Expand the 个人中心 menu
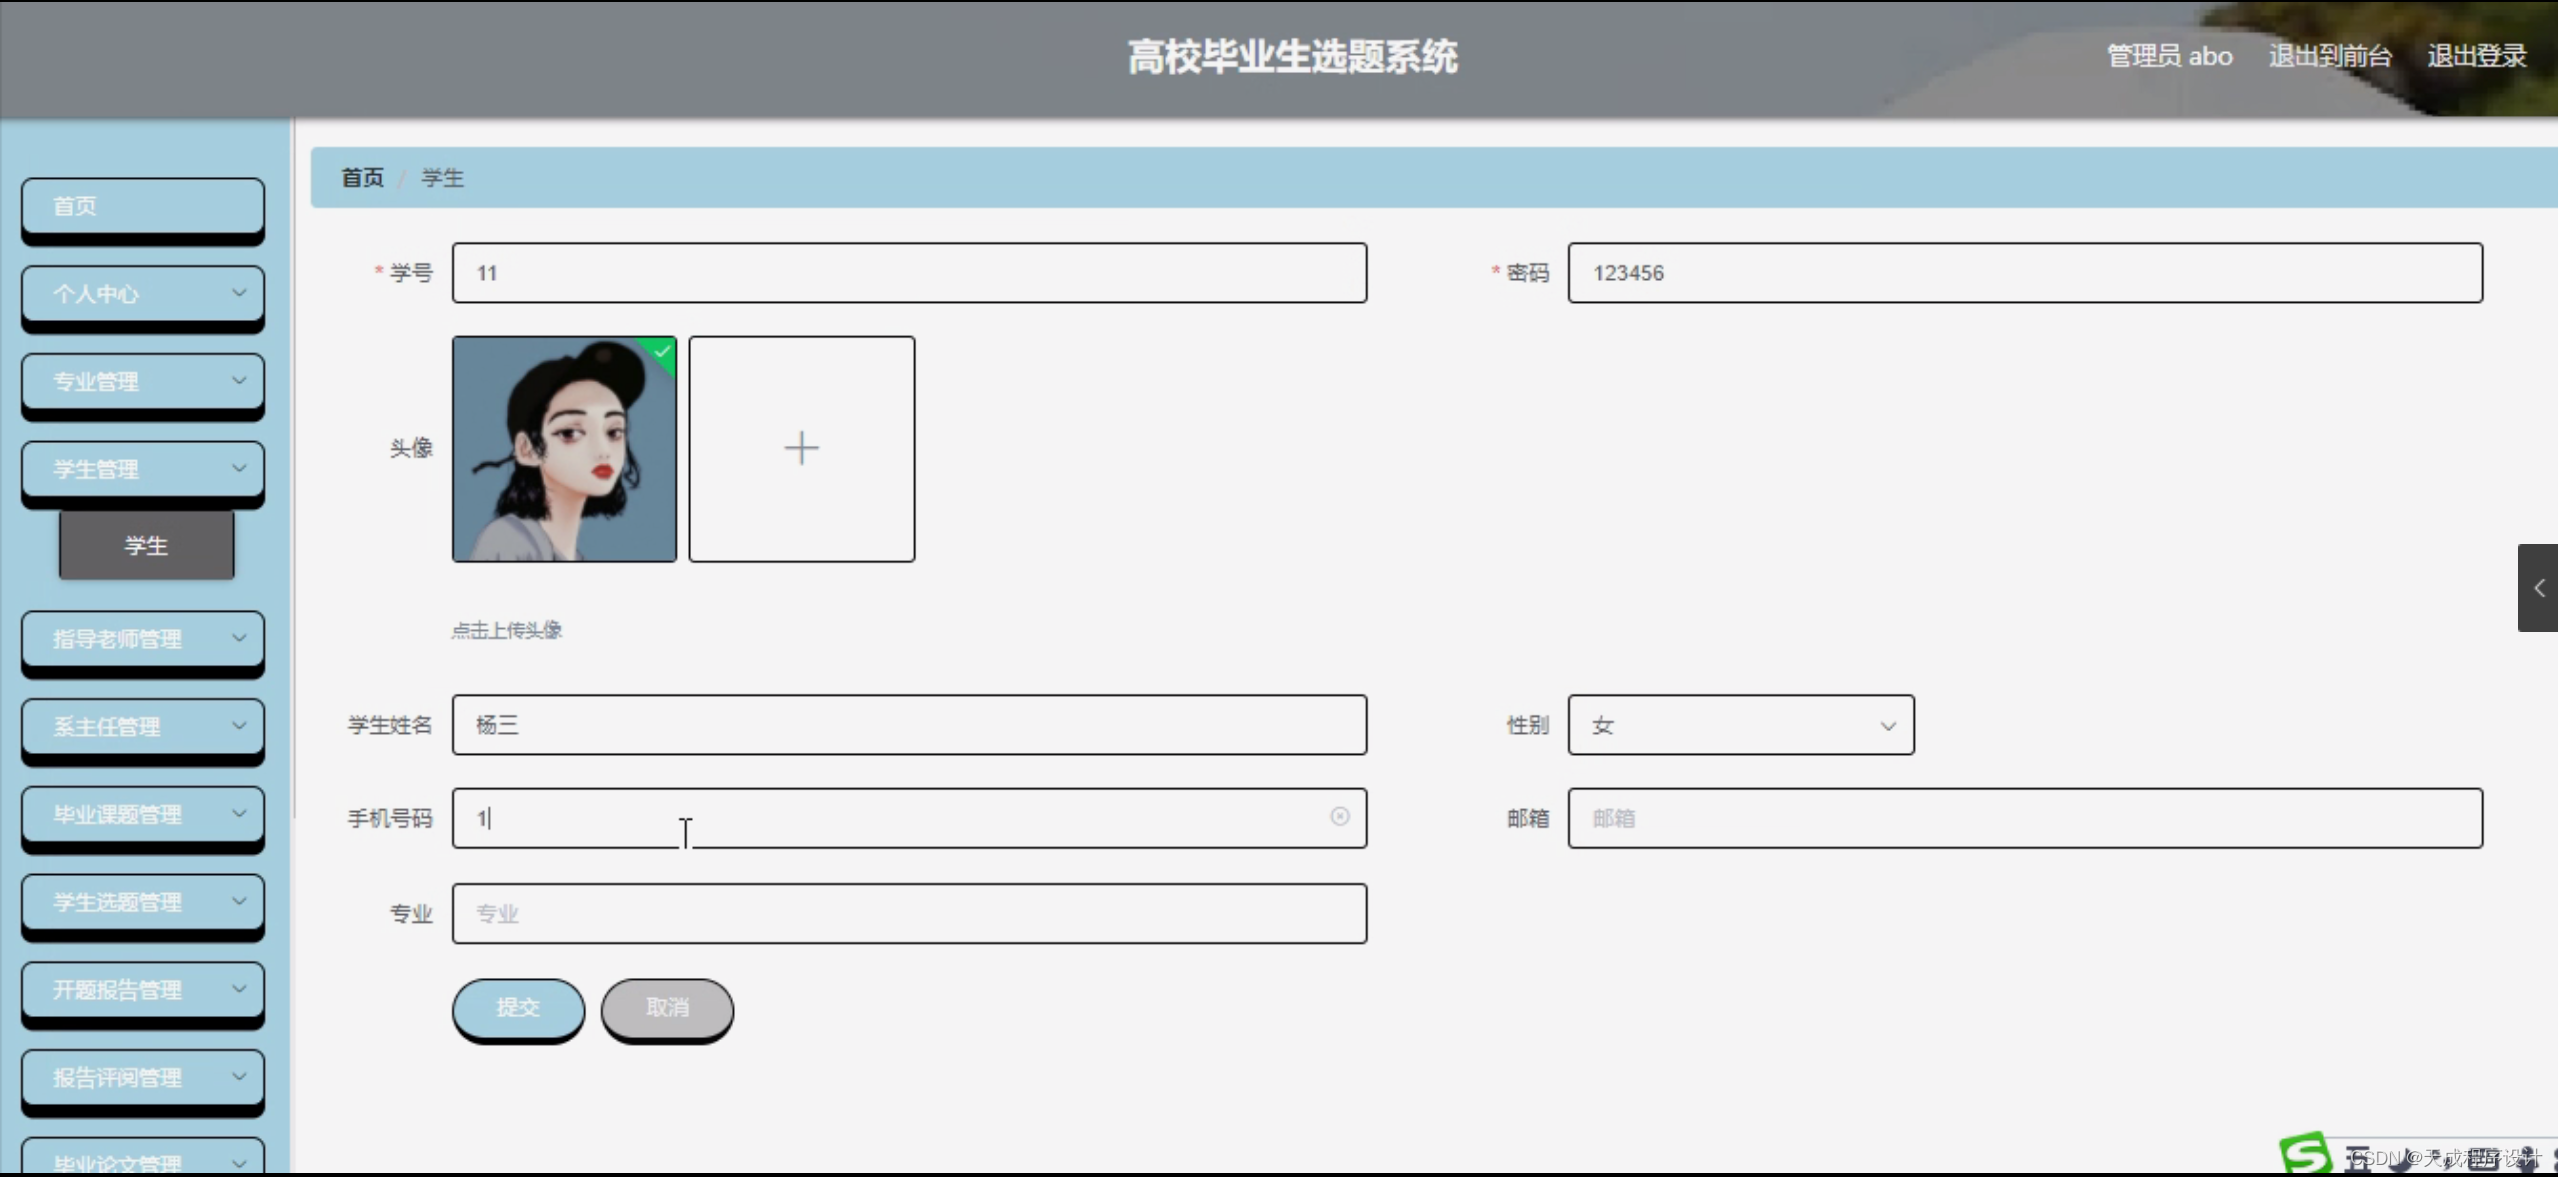The image size is (2558, 1177). [x=143, y=294]
